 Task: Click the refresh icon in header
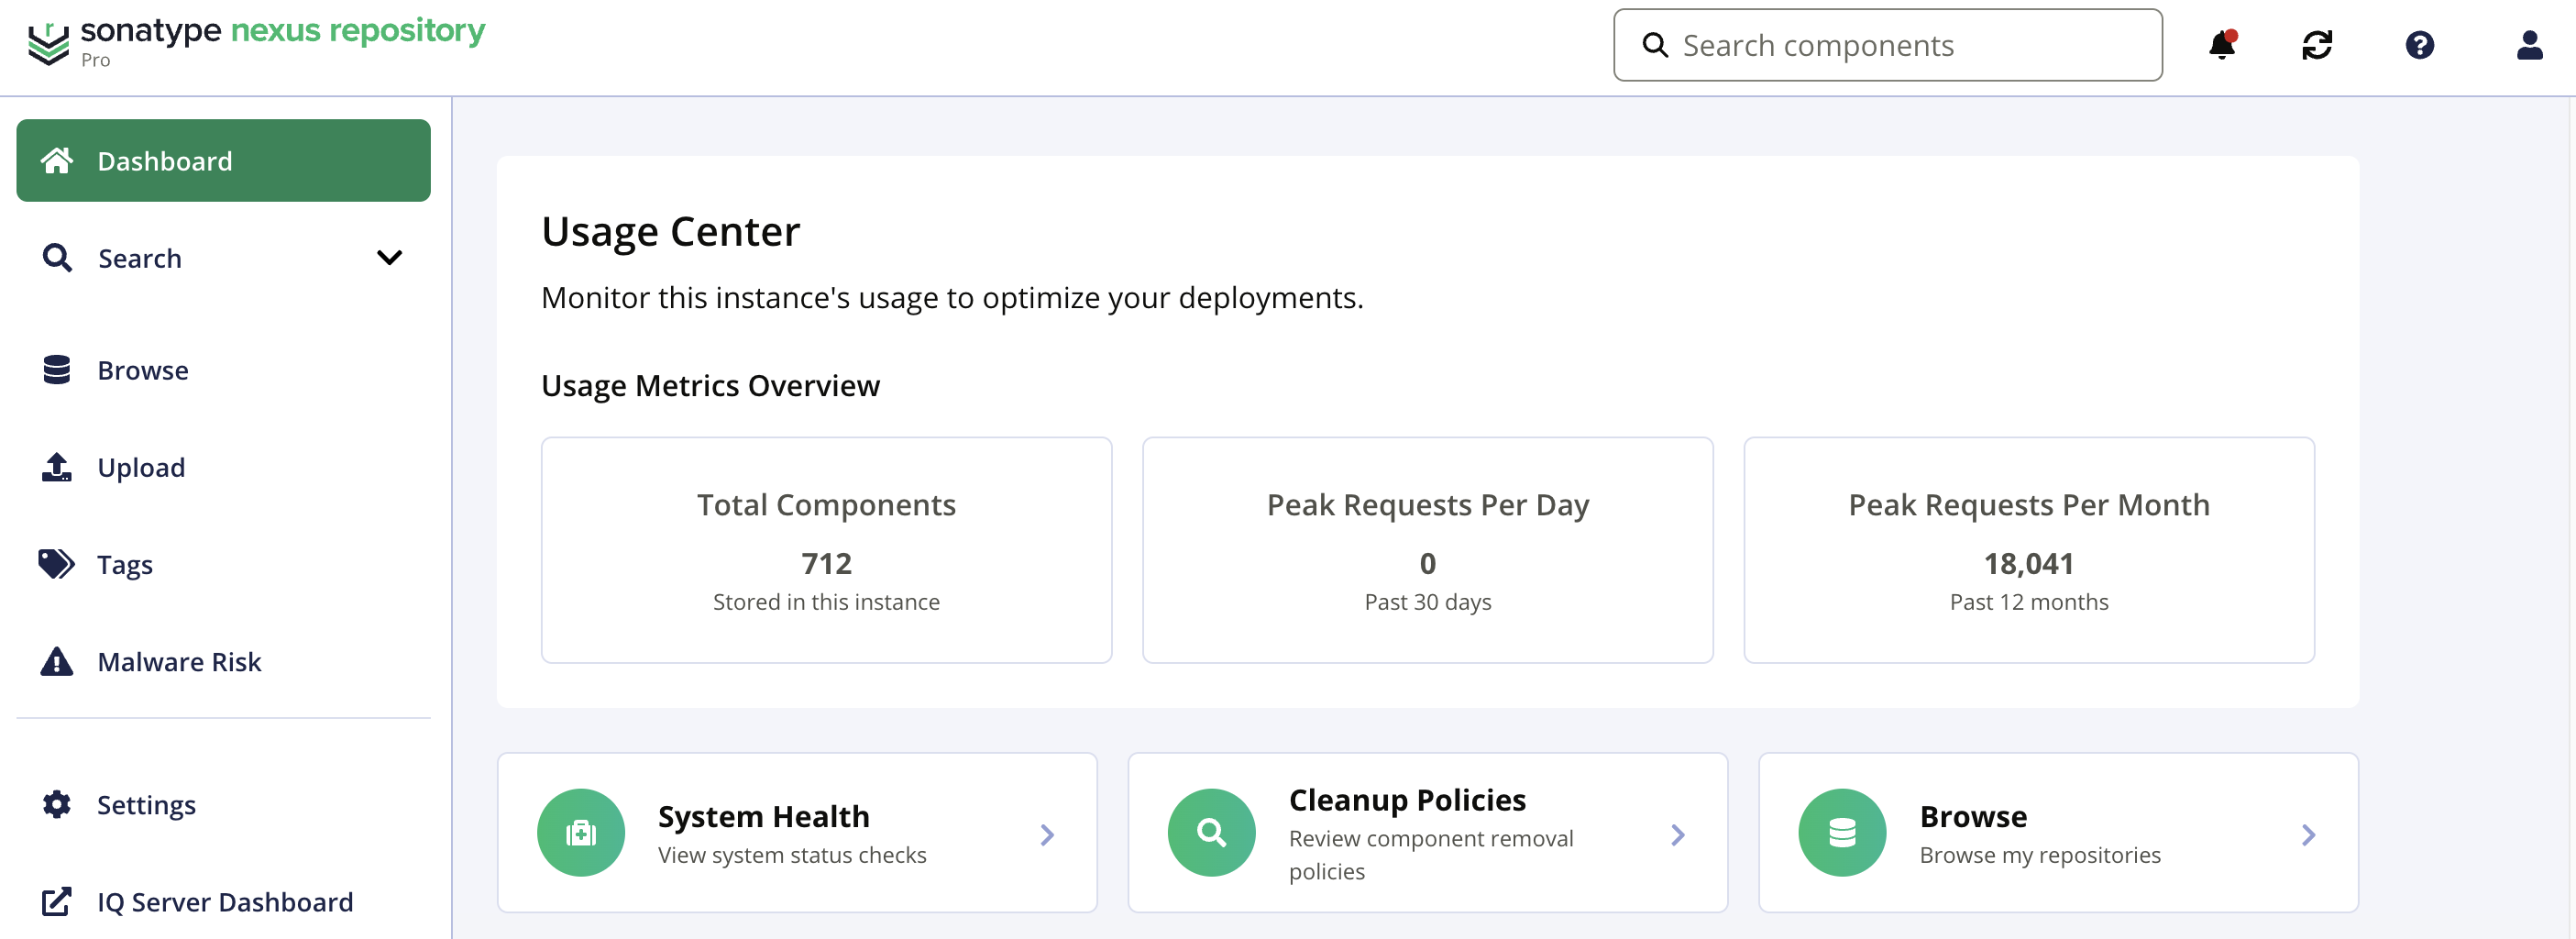coord(2316,45)
